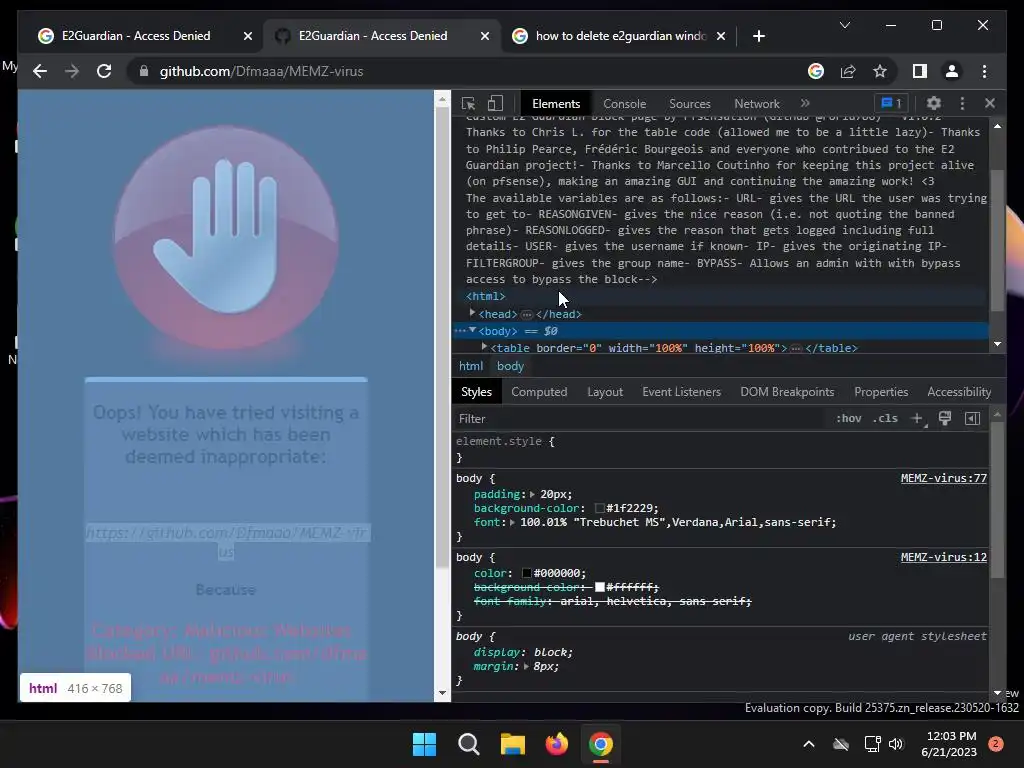Show more DevTools tabs chevron
1024x768 pixels.
click(x=805, y=103)
